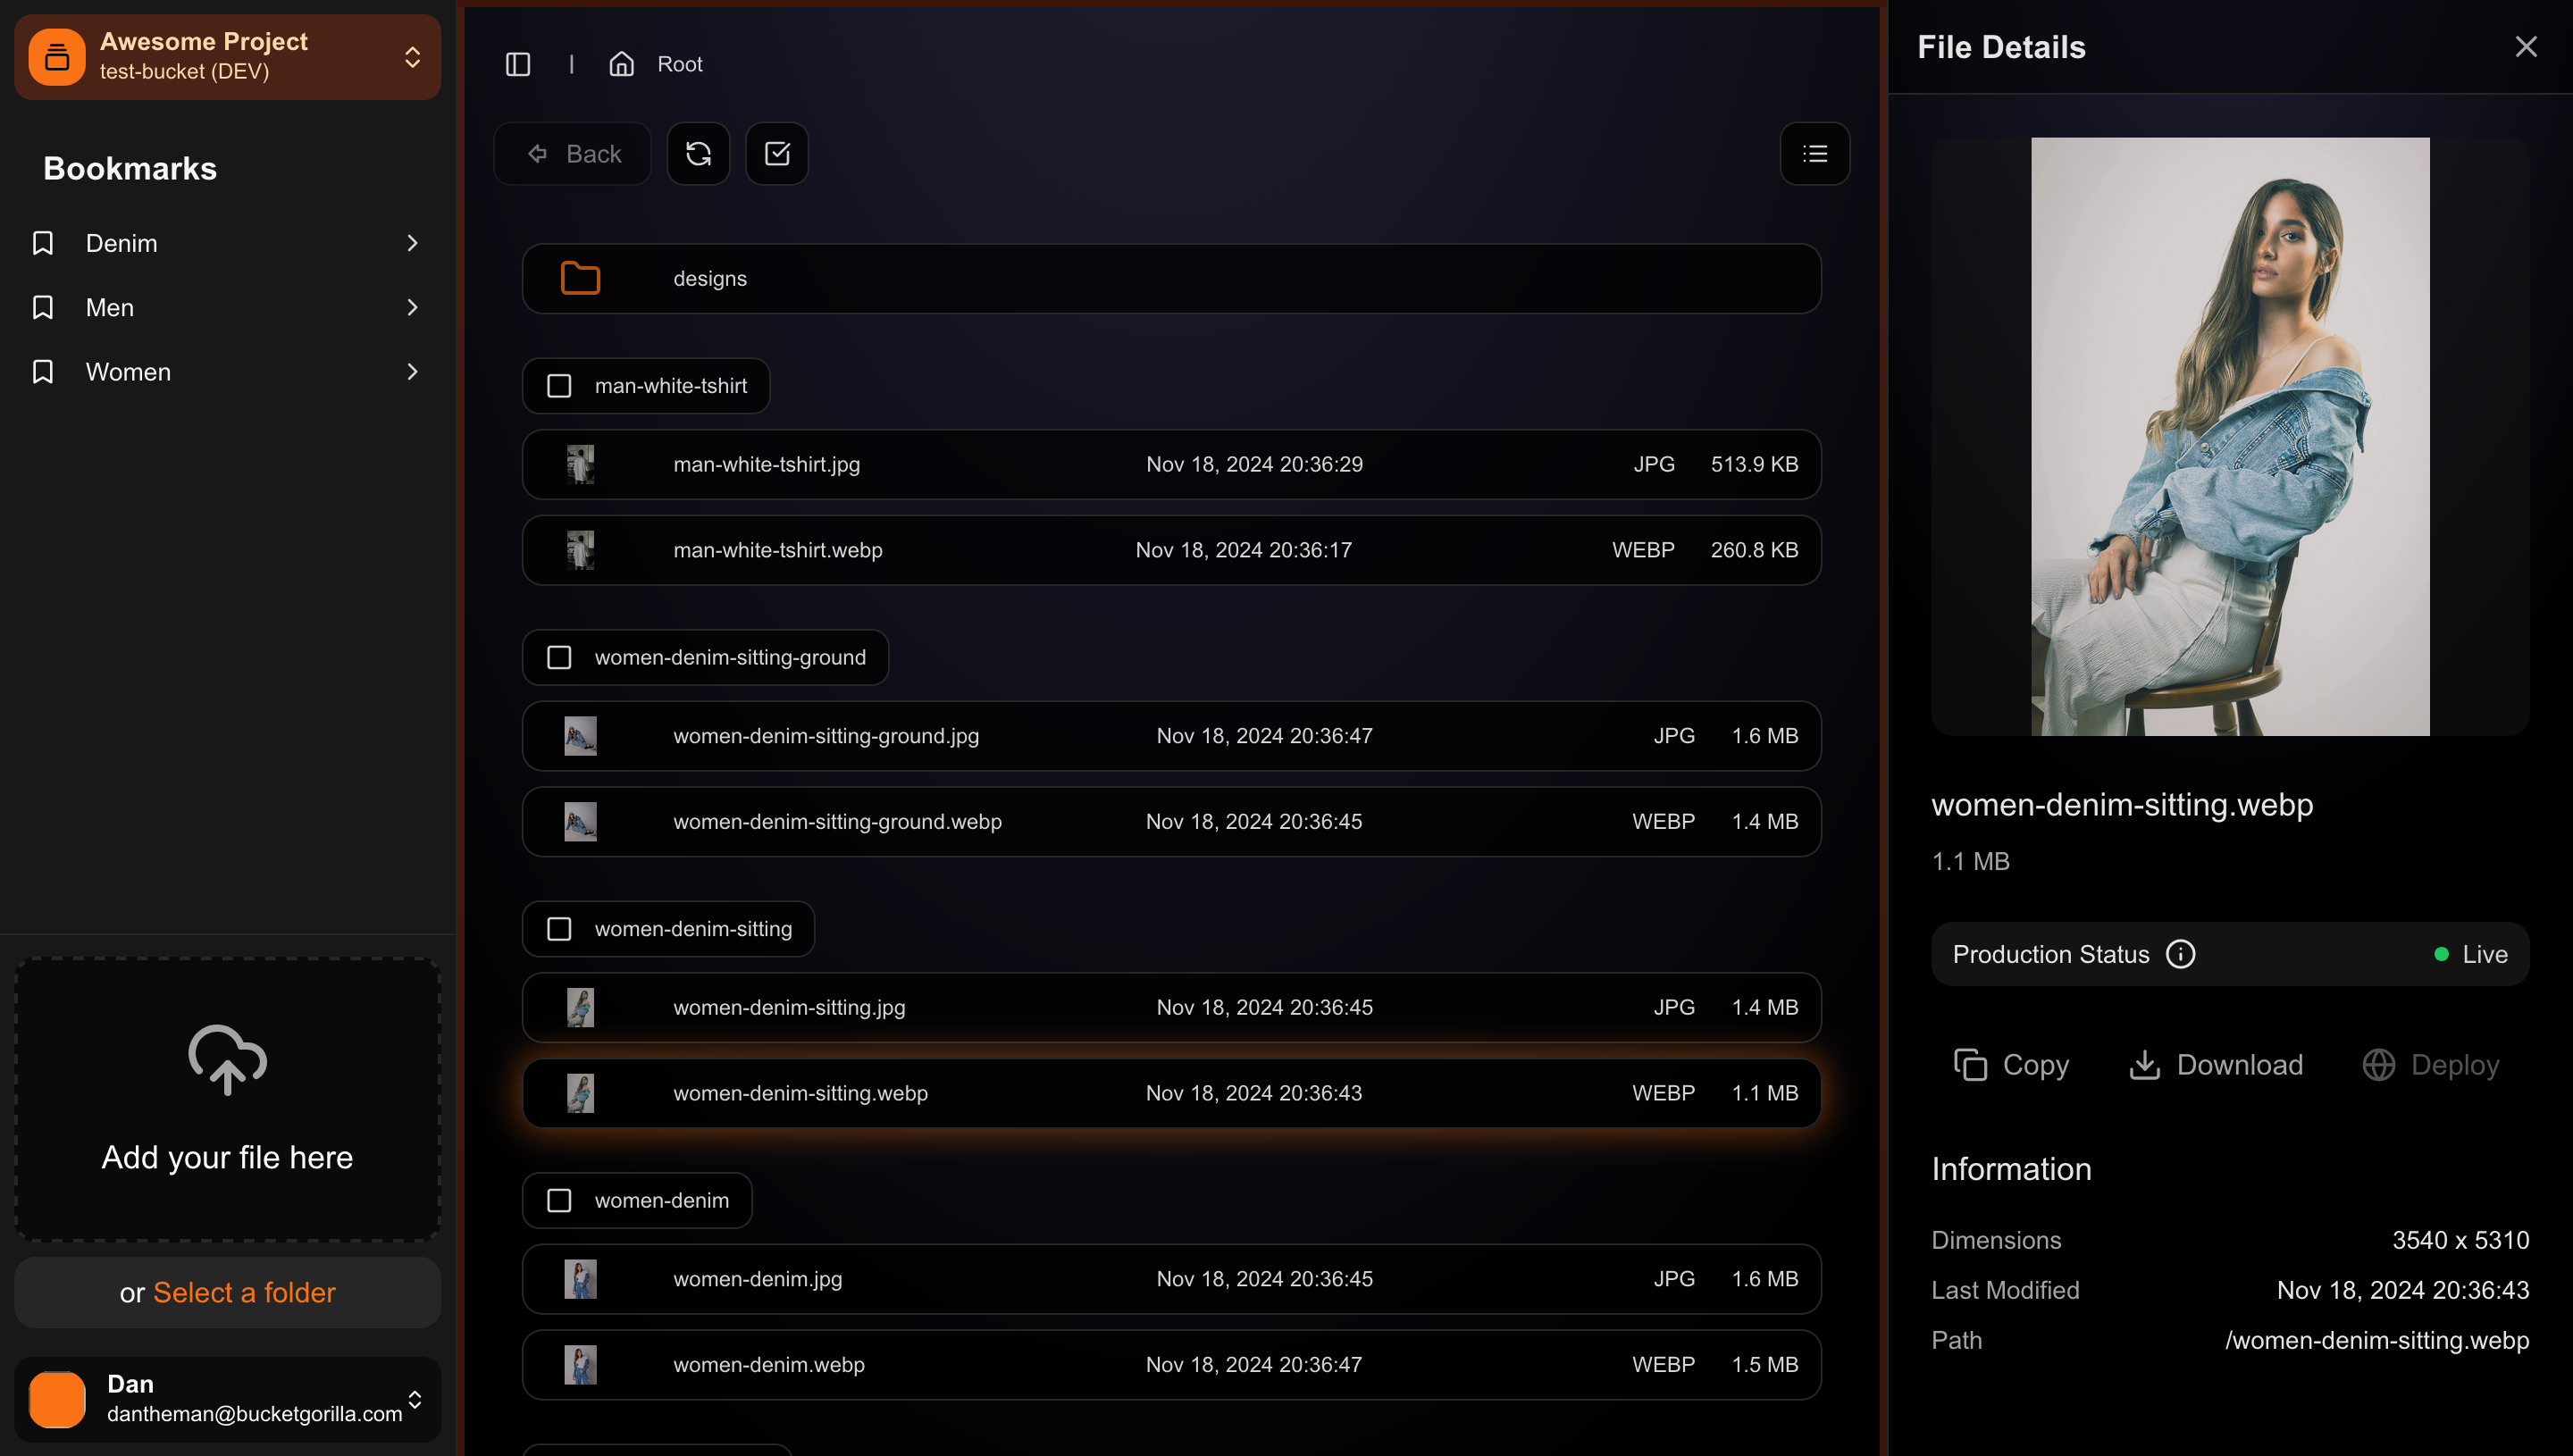Click the Live production status indicator
The width and height of the screenshot is (2573, 1456).
(2470, 954)
